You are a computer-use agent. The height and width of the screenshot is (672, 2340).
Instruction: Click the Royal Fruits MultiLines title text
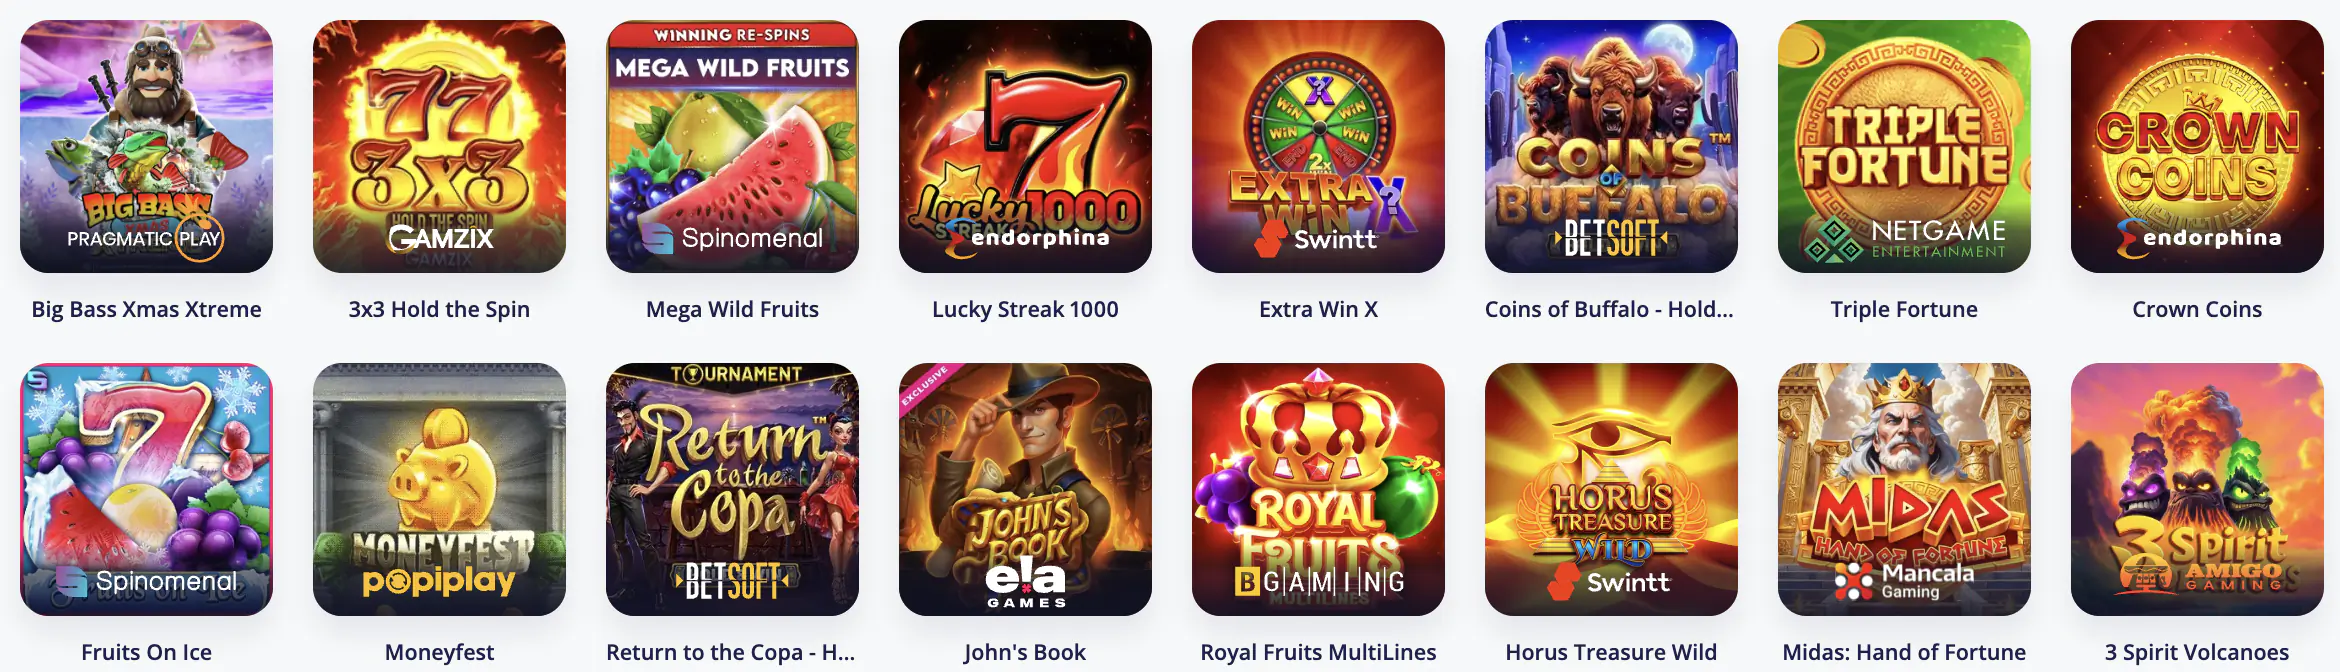(x=1318, y=653)
